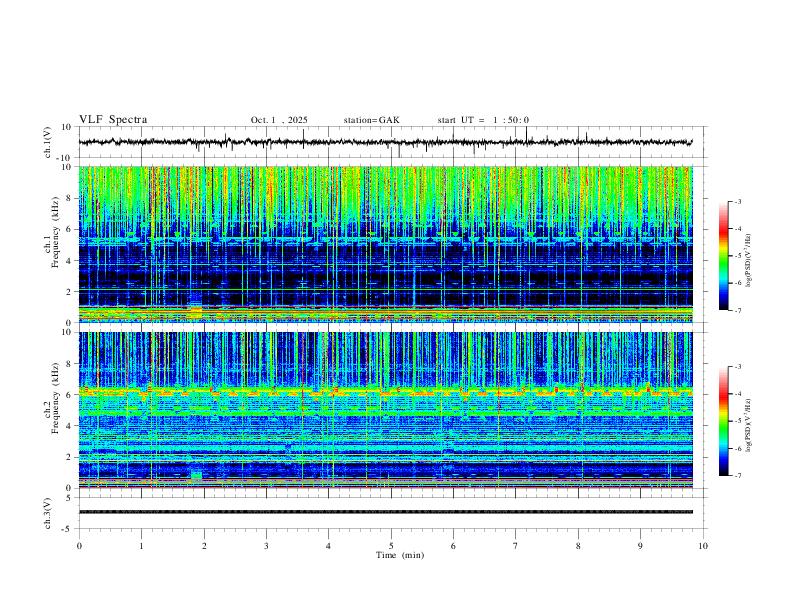Click the ch.1 spectrogram panel
Image resolution: width=792 pixels, height=612 pixels.
[385, 244]
